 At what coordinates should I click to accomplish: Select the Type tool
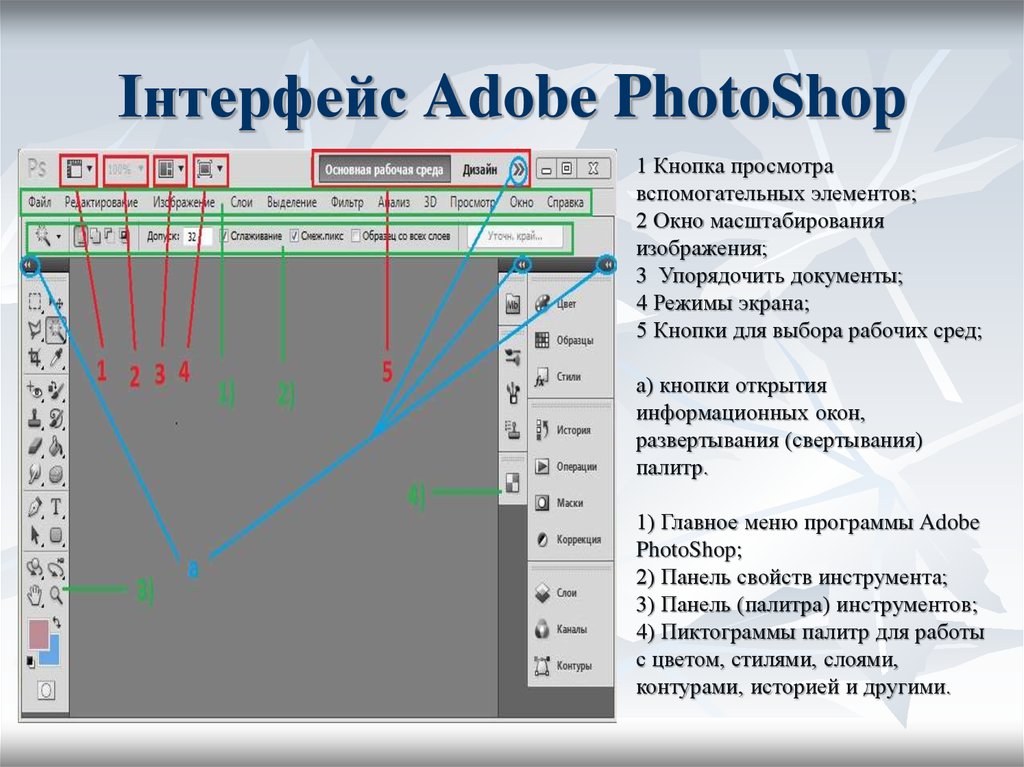click(57, 507)
